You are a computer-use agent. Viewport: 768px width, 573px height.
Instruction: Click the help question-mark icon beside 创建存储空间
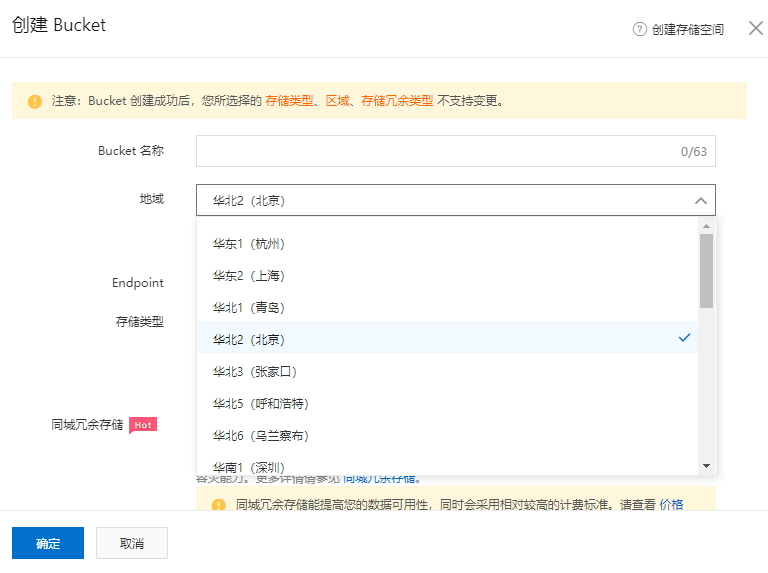[639, 29]
